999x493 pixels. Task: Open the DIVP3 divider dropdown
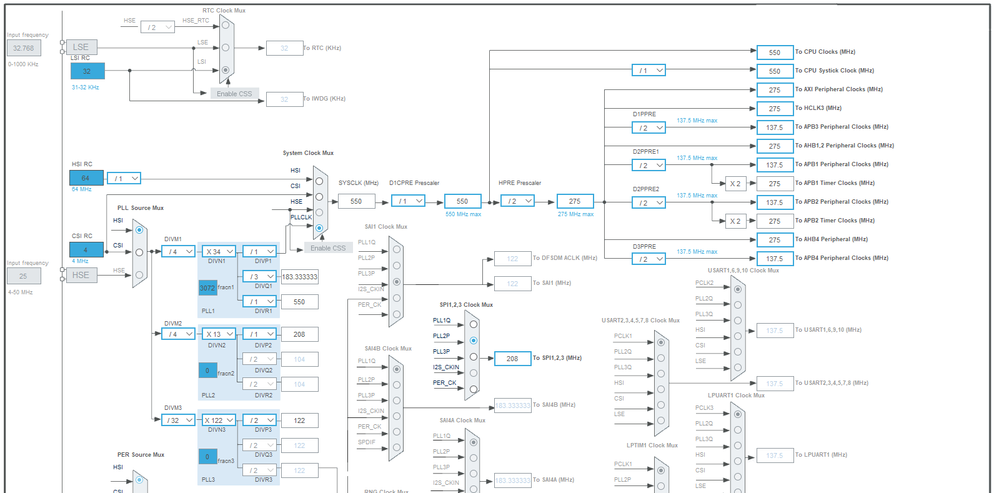click(x=260, y=420)
